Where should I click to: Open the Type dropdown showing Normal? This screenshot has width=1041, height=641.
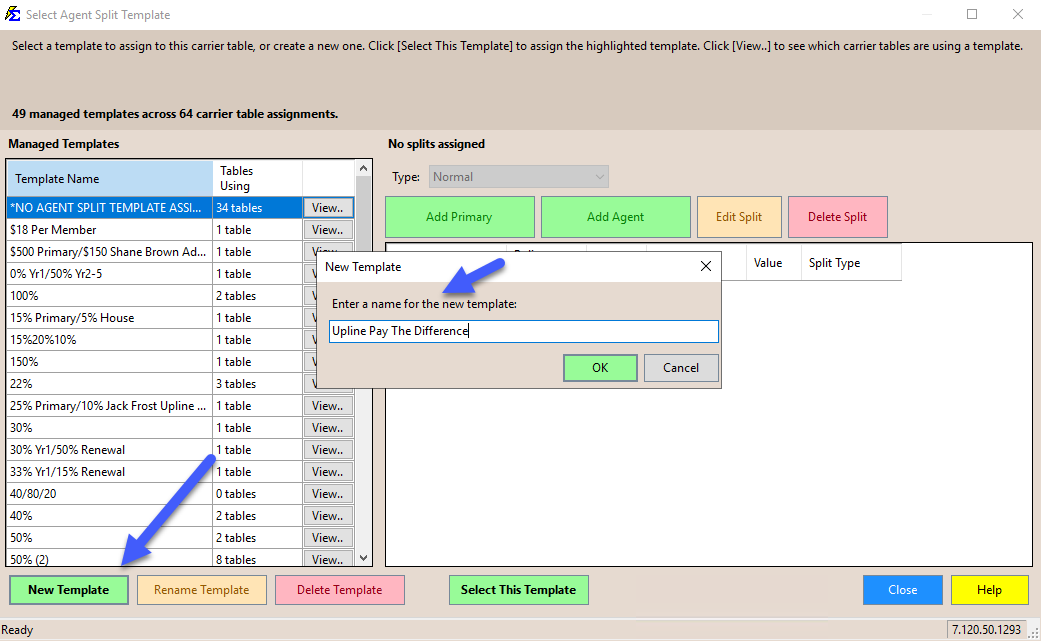[x=519, y=177]
